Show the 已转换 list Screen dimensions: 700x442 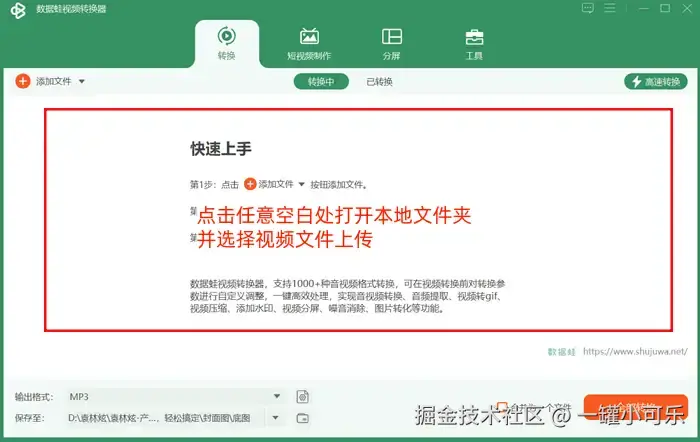(x=379, y=82)
